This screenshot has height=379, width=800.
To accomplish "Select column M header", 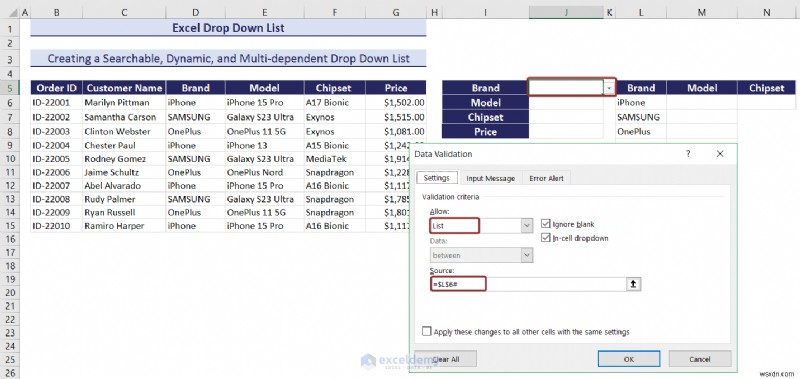I will pyautogui.click(x=702, y=13).
